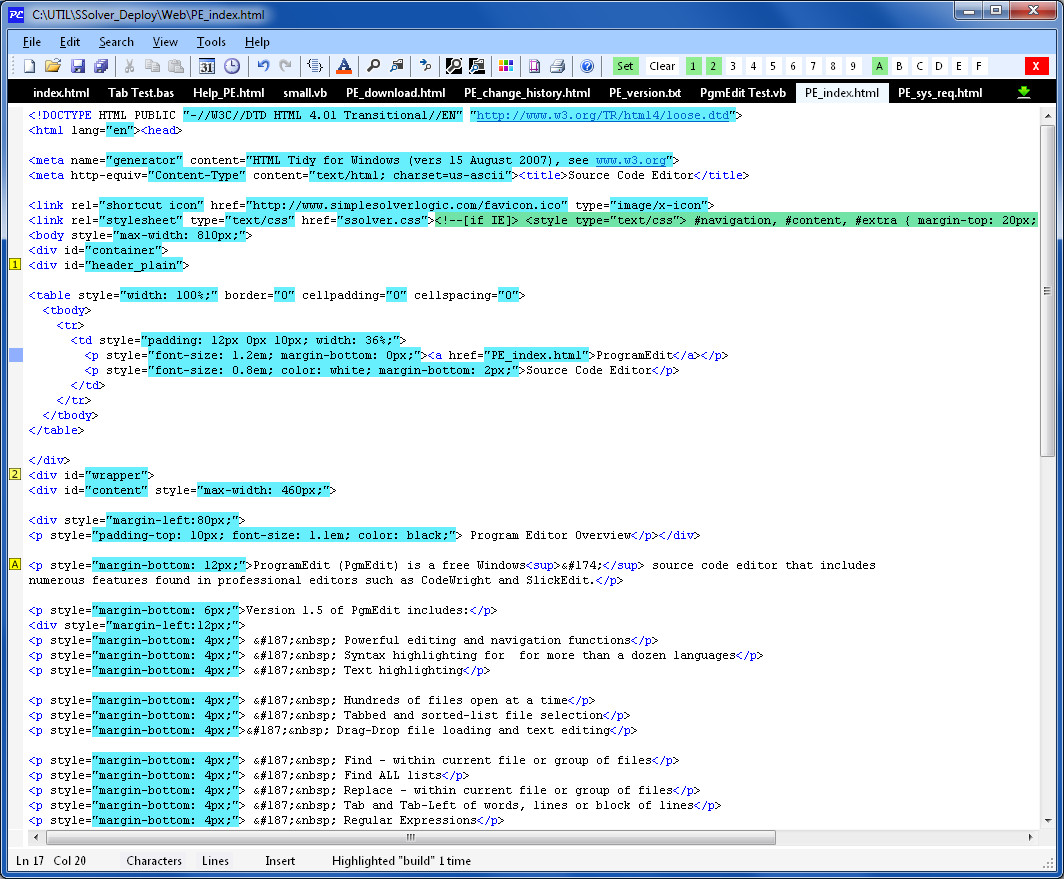Toggle bookmark 1 in the toolbar
Image resolution: width=1064 pixels, height=879 pixels.
coord(692,66)
